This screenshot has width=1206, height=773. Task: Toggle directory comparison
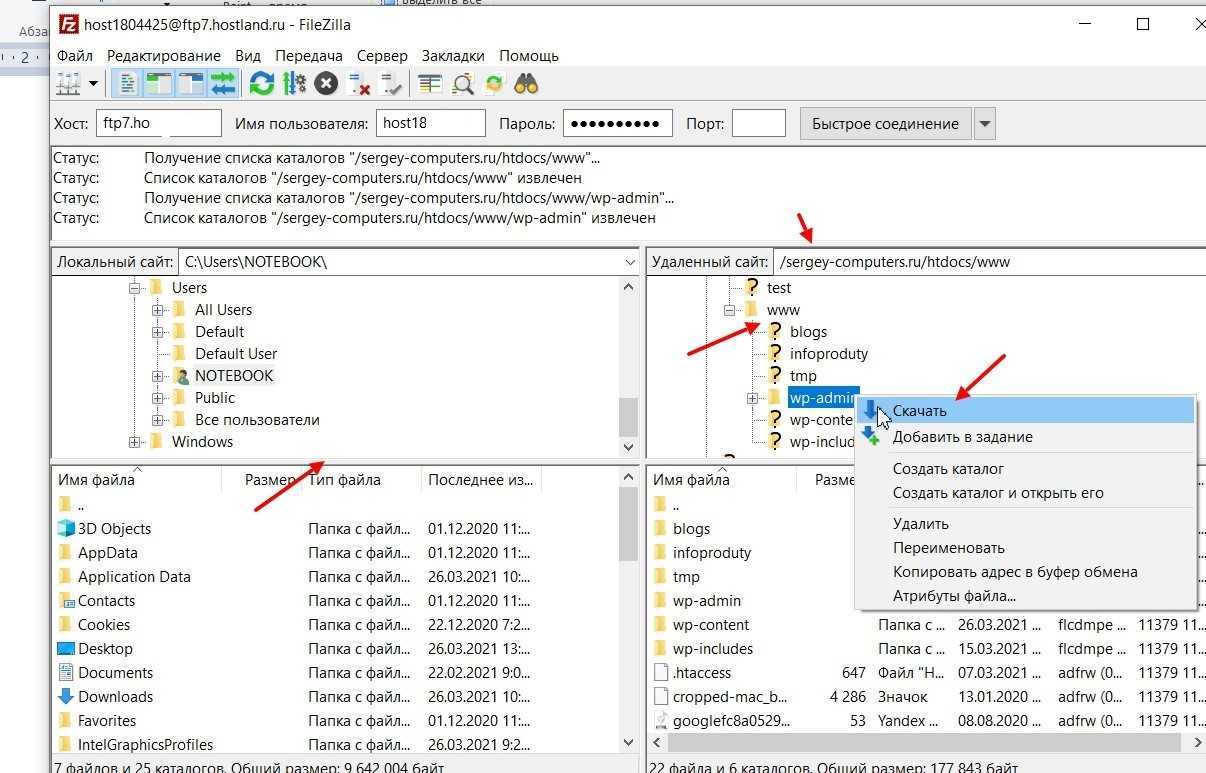pos(462,84)
